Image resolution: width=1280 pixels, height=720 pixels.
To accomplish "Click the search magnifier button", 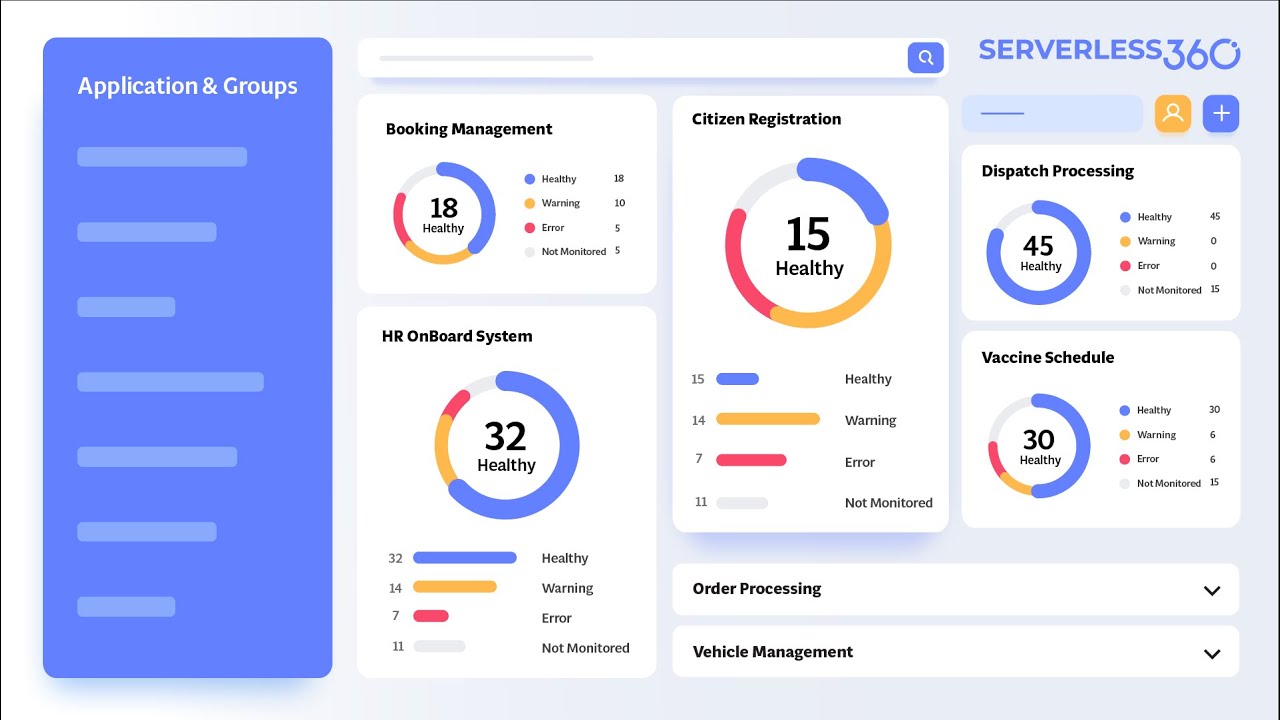I will tap(926, 58).
